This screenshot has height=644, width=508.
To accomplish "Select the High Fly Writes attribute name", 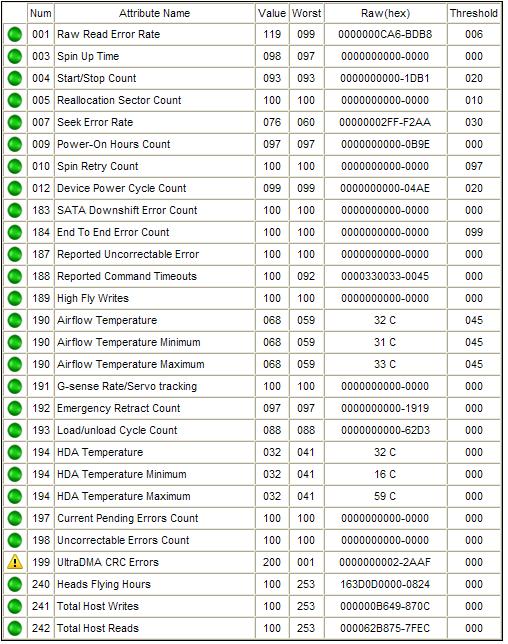I will [93, 299].
